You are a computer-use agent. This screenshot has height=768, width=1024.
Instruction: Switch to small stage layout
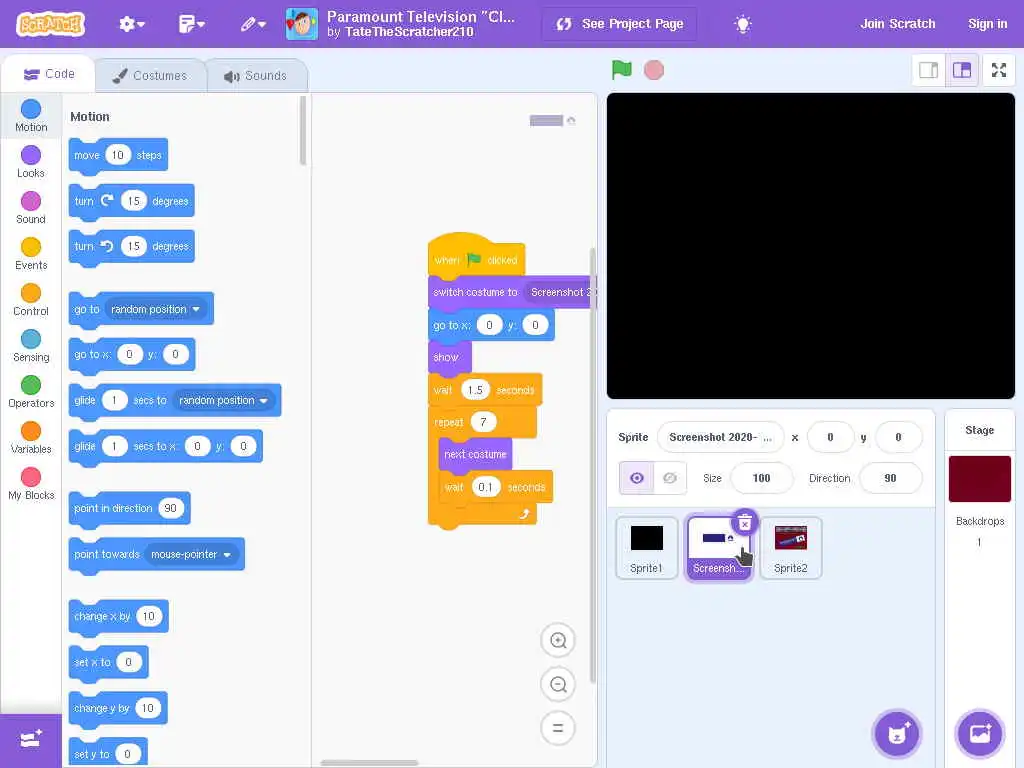(x=928, y=70)
